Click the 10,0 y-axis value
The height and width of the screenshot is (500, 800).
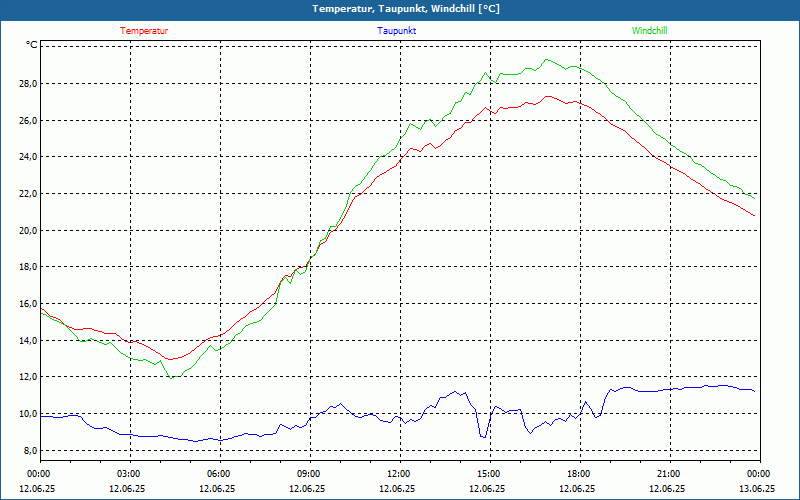28,414
